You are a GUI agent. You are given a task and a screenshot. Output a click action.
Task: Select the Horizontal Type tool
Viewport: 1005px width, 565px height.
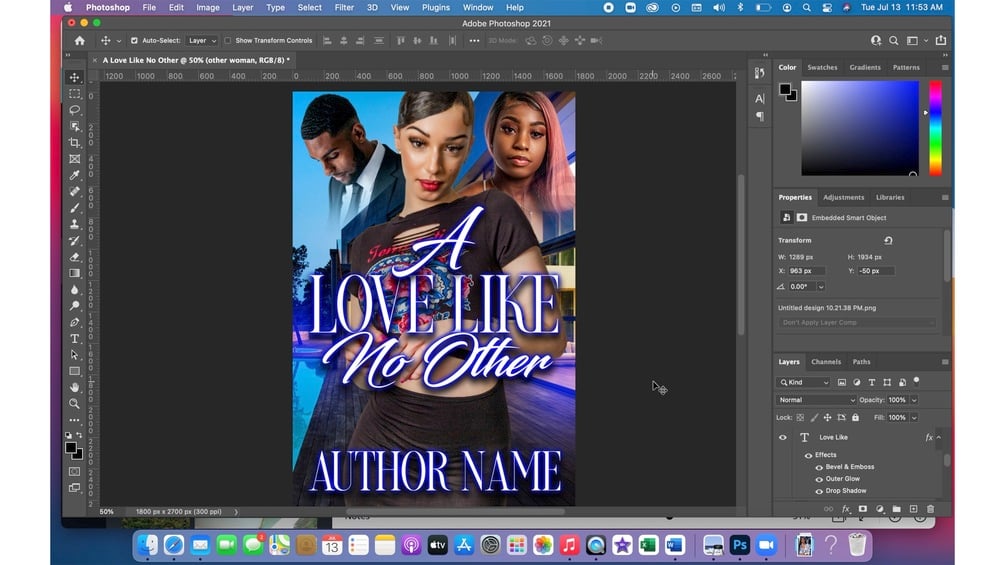[74, 338]
